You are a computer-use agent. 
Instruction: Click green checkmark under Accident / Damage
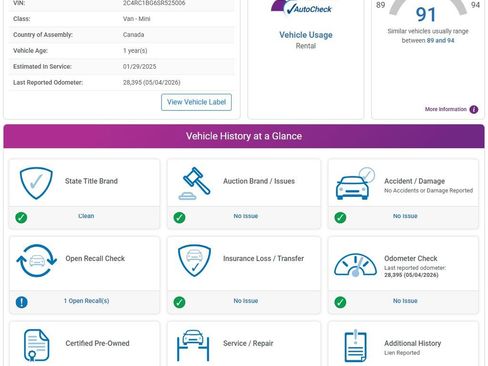coord(340,217)
